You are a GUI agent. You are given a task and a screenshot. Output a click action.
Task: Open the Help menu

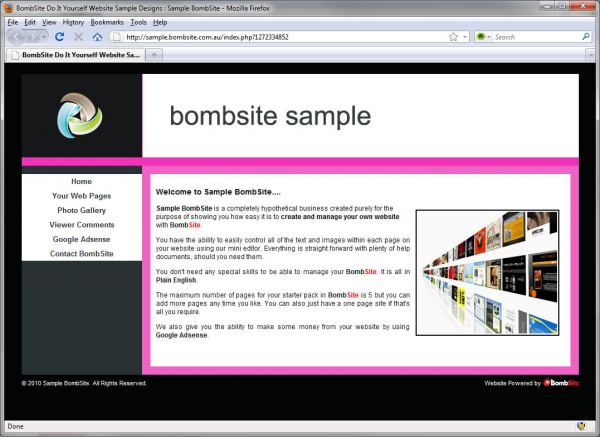[160, 22]
